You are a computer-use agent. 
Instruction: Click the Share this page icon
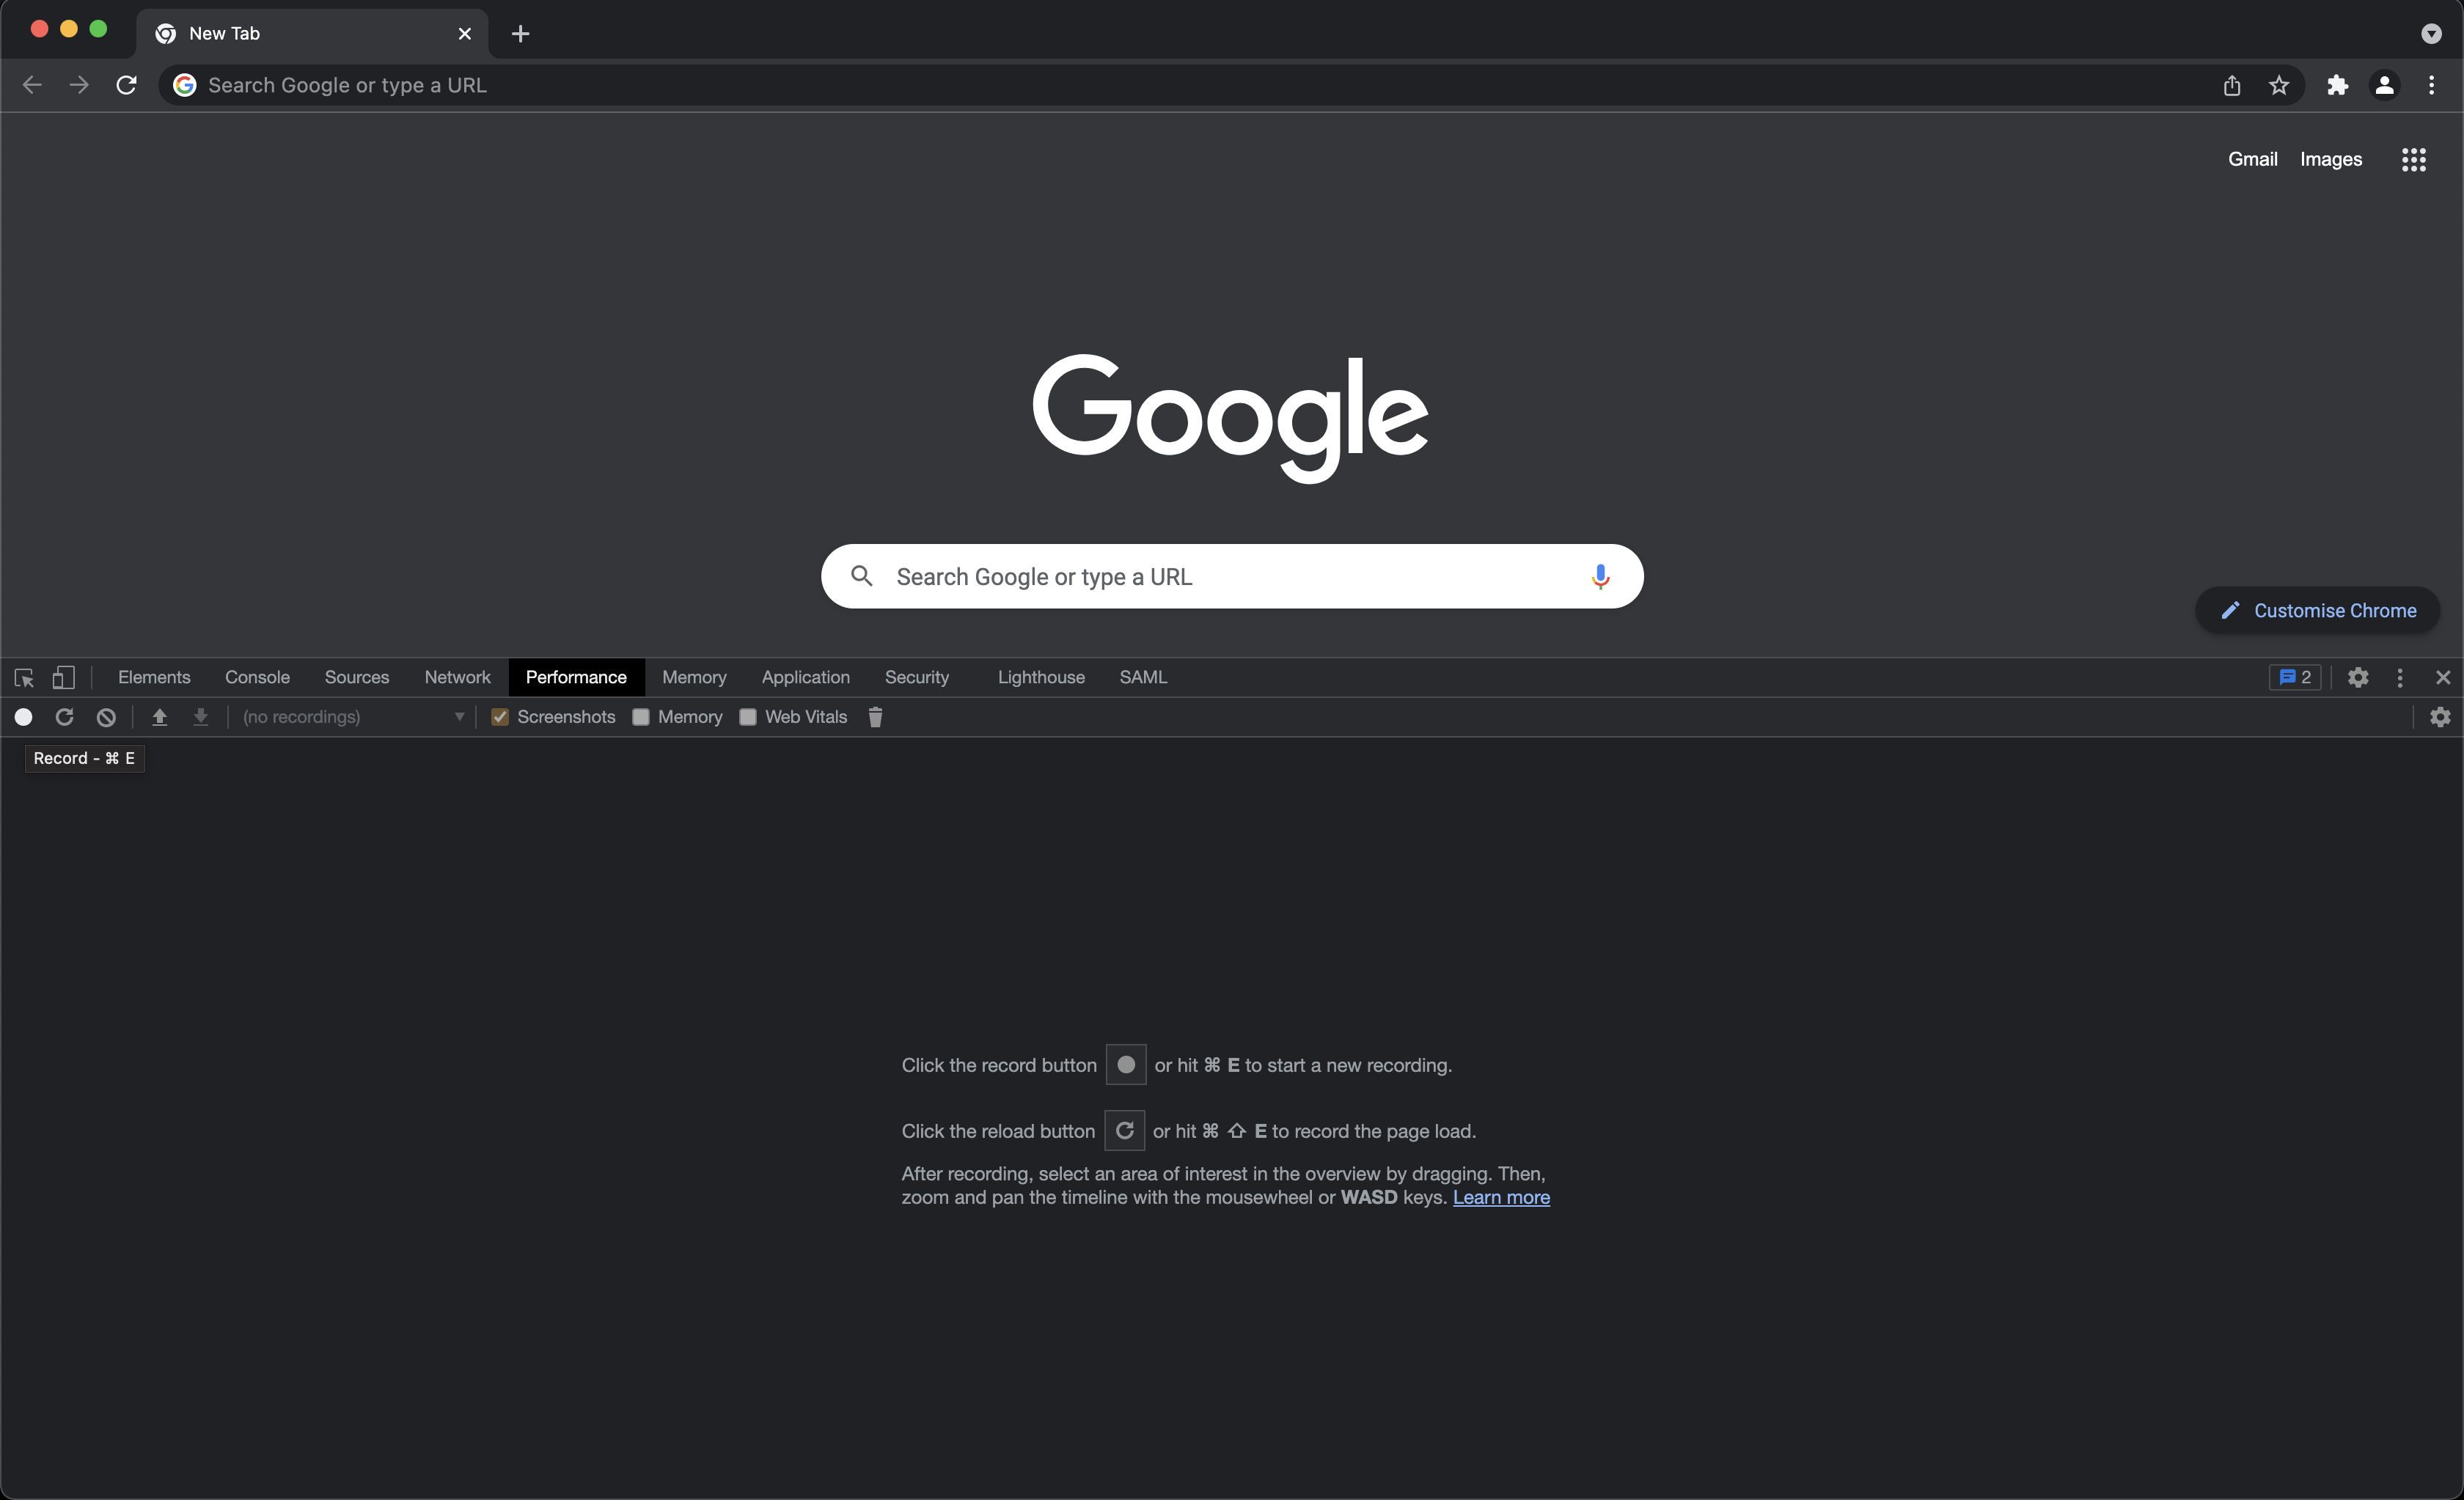(2232, 86)
